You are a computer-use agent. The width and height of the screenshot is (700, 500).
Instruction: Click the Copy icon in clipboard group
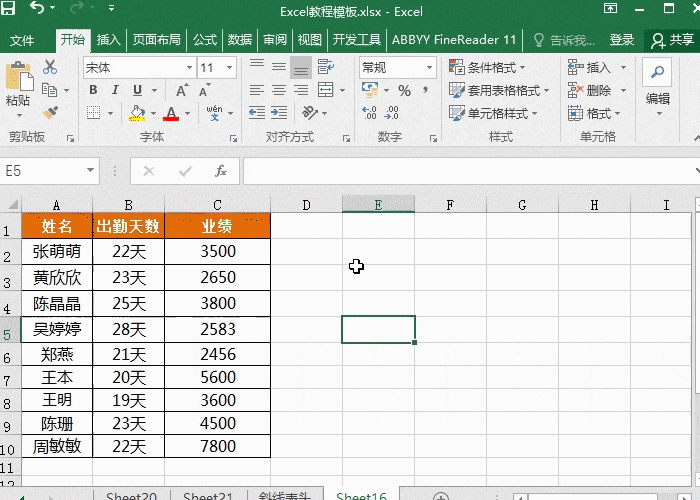pyautogui.click(x=50, y=90)
